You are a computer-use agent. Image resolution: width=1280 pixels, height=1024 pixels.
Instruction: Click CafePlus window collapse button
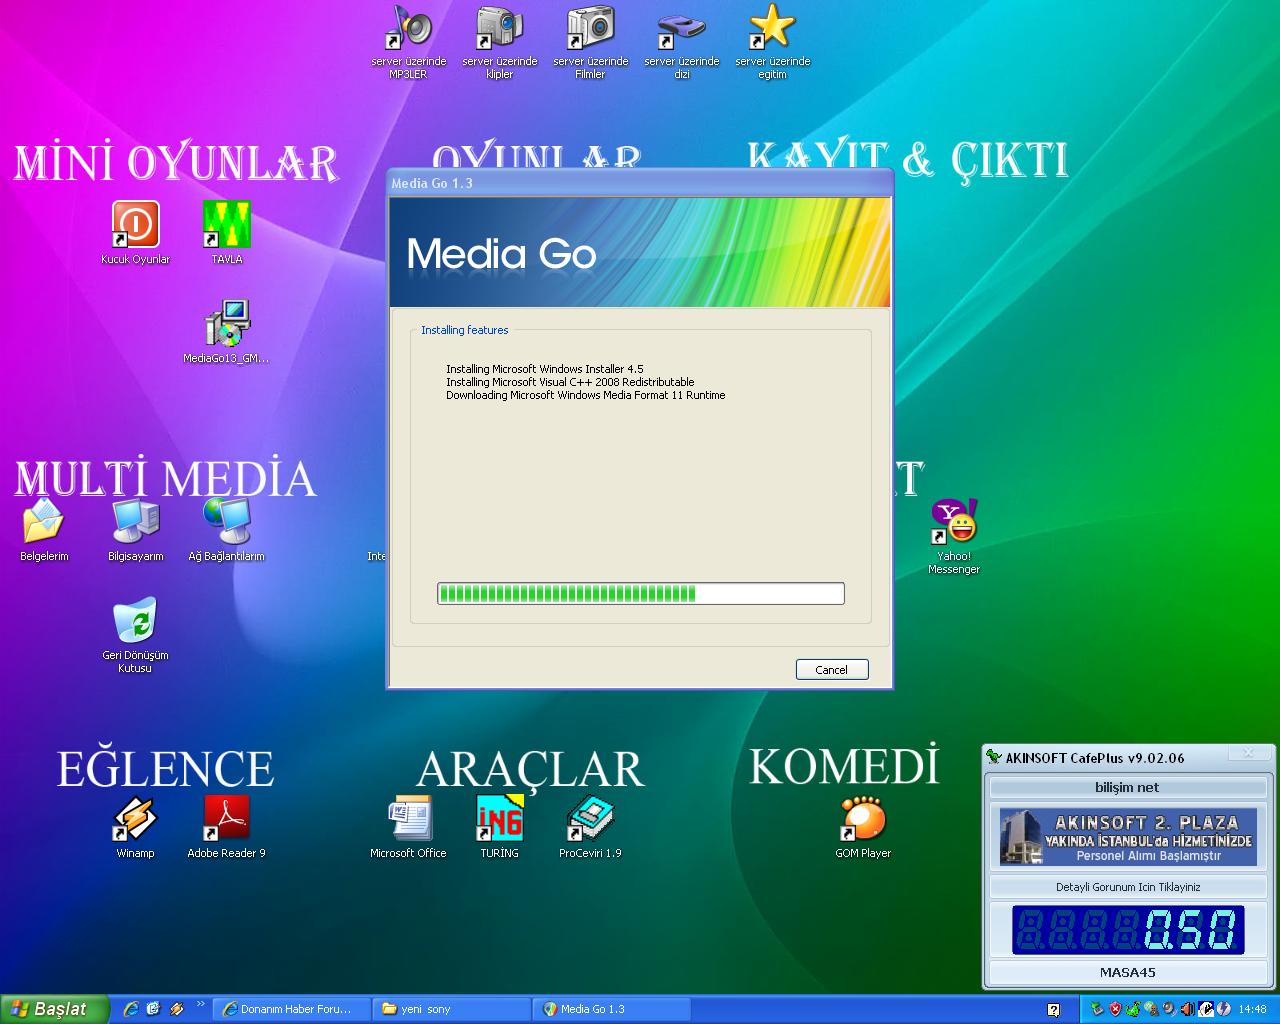coord(1248,754)
